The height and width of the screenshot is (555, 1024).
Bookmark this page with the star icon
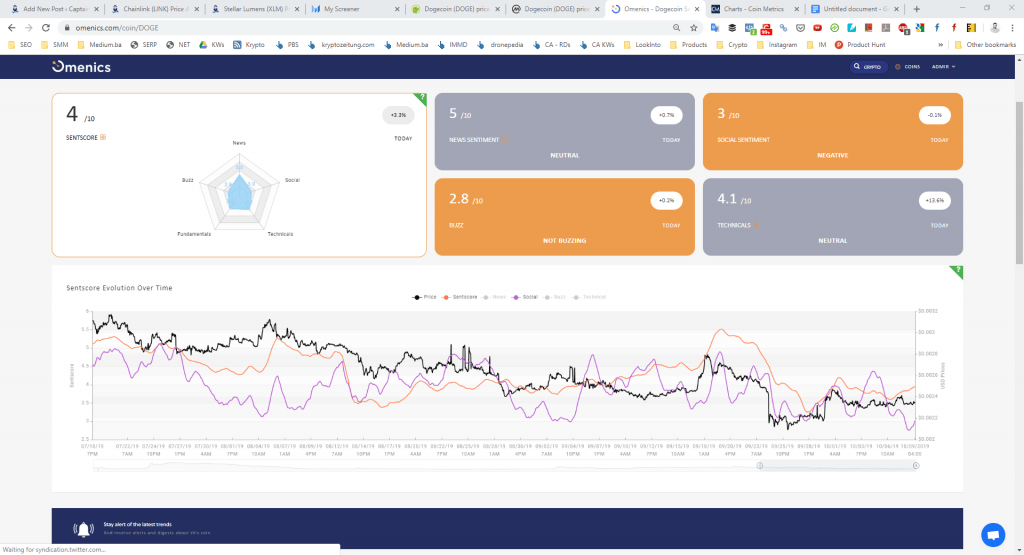click(x=694, y=28)
